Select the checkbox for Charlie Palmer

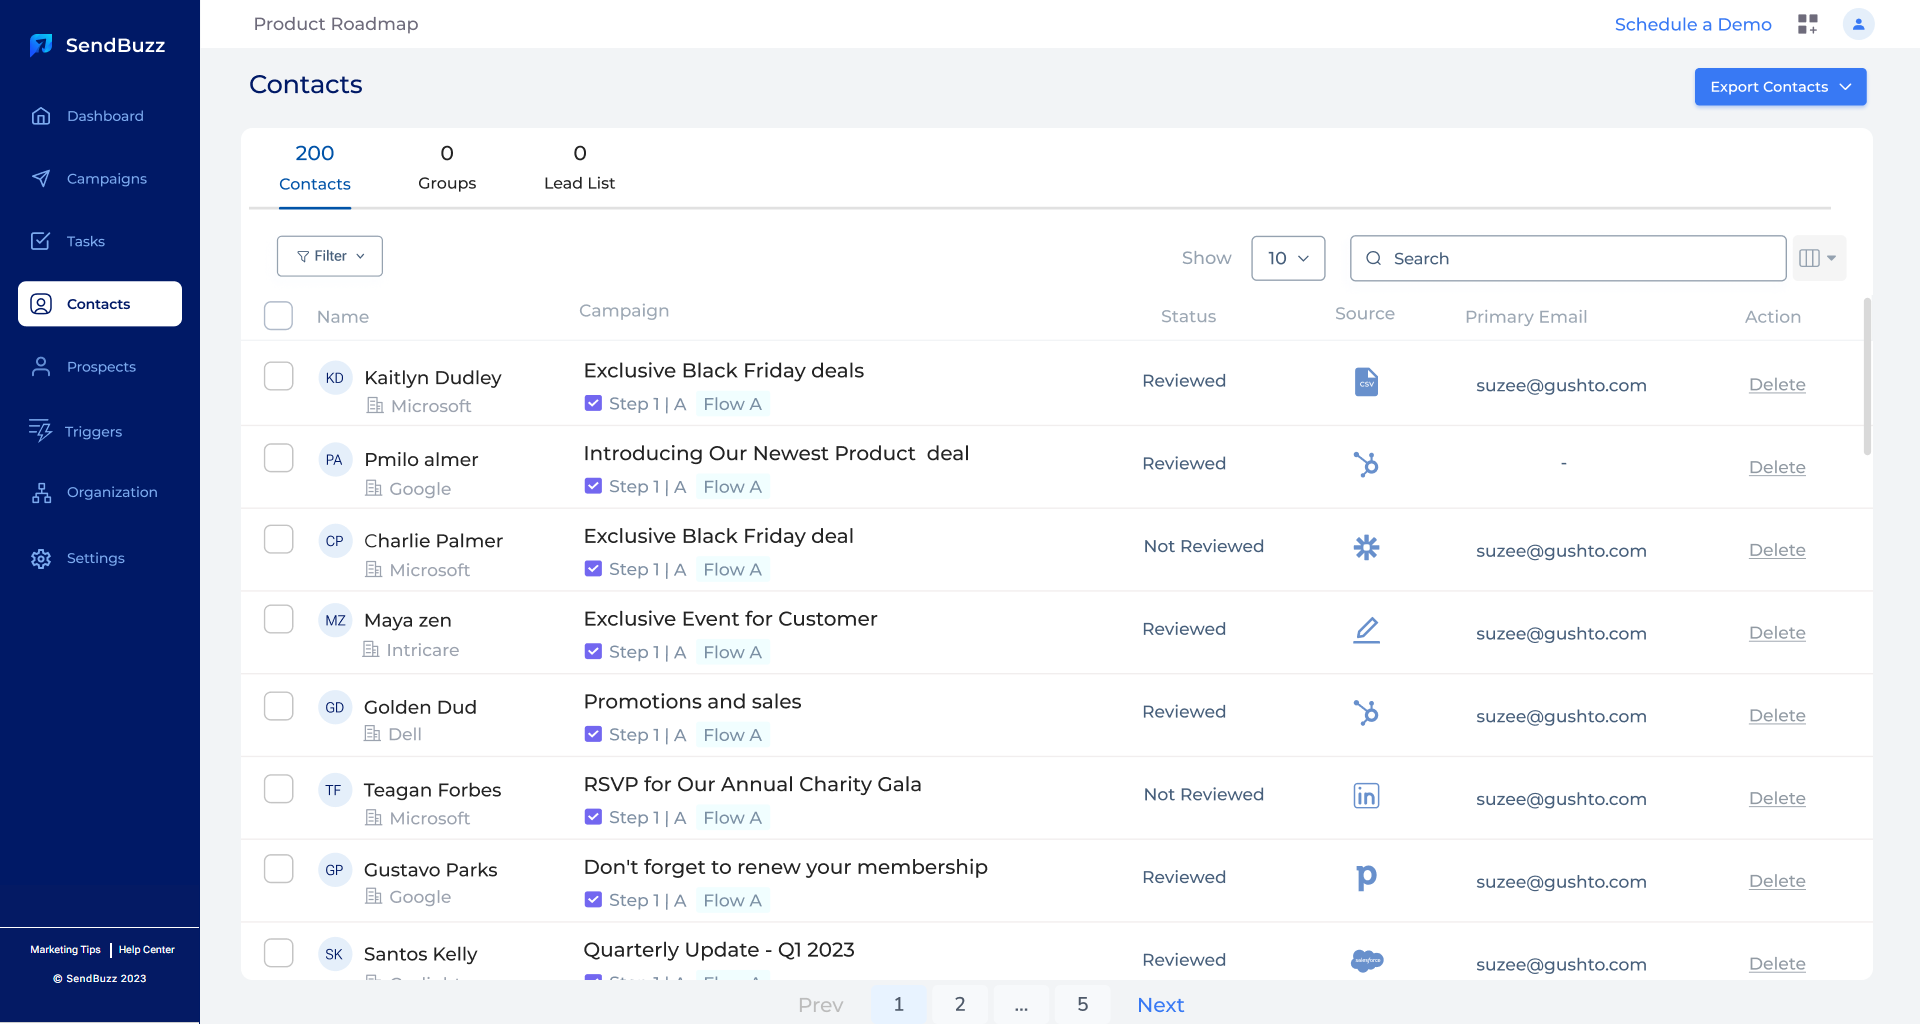(x=278, y=540)
